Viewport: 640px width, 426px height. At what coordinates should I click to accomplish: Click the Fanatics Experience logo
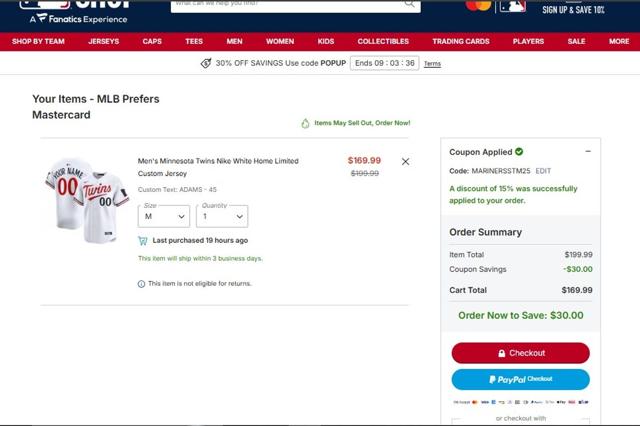(x=78, y=19)
